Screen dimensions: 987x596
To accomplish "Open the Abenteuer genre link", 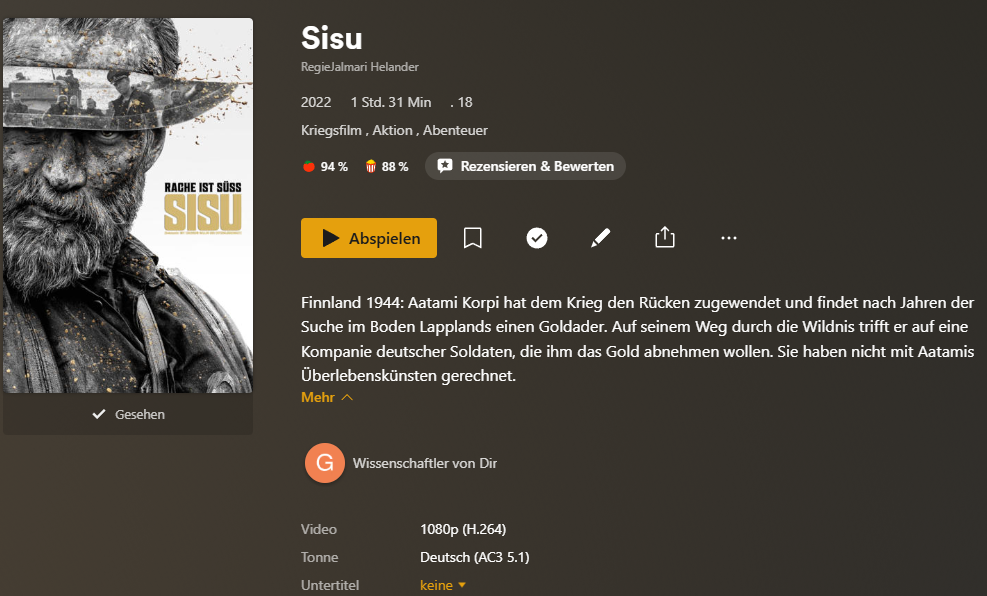I will point(455,130).
